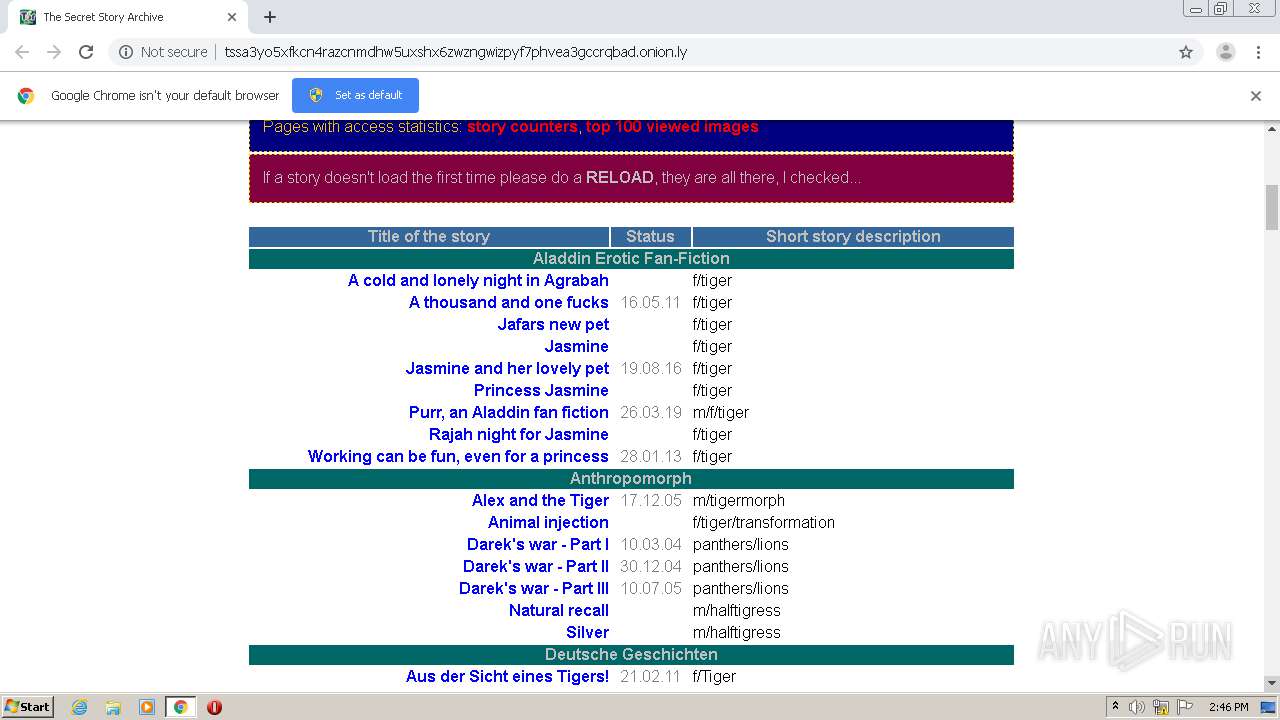Screen dimensions: 1280x720
Task: Open the volume tray icon
Action: click(x=1137, y=707)
